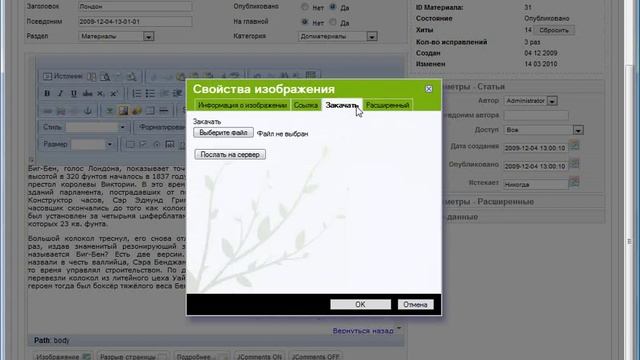Open calendar for 'Истекает' field
Screen dimensions: 640x360
[x=574, y=182]
